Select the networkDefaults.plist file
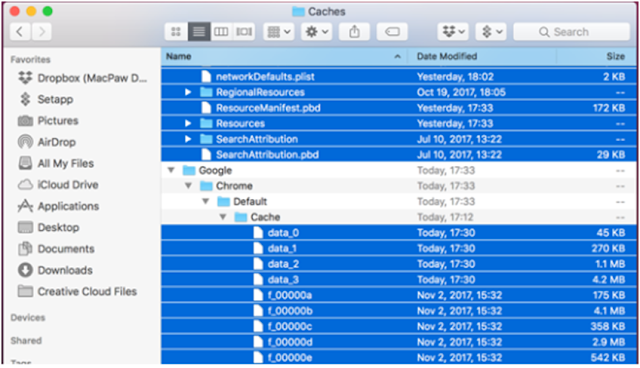 [399, 77]
